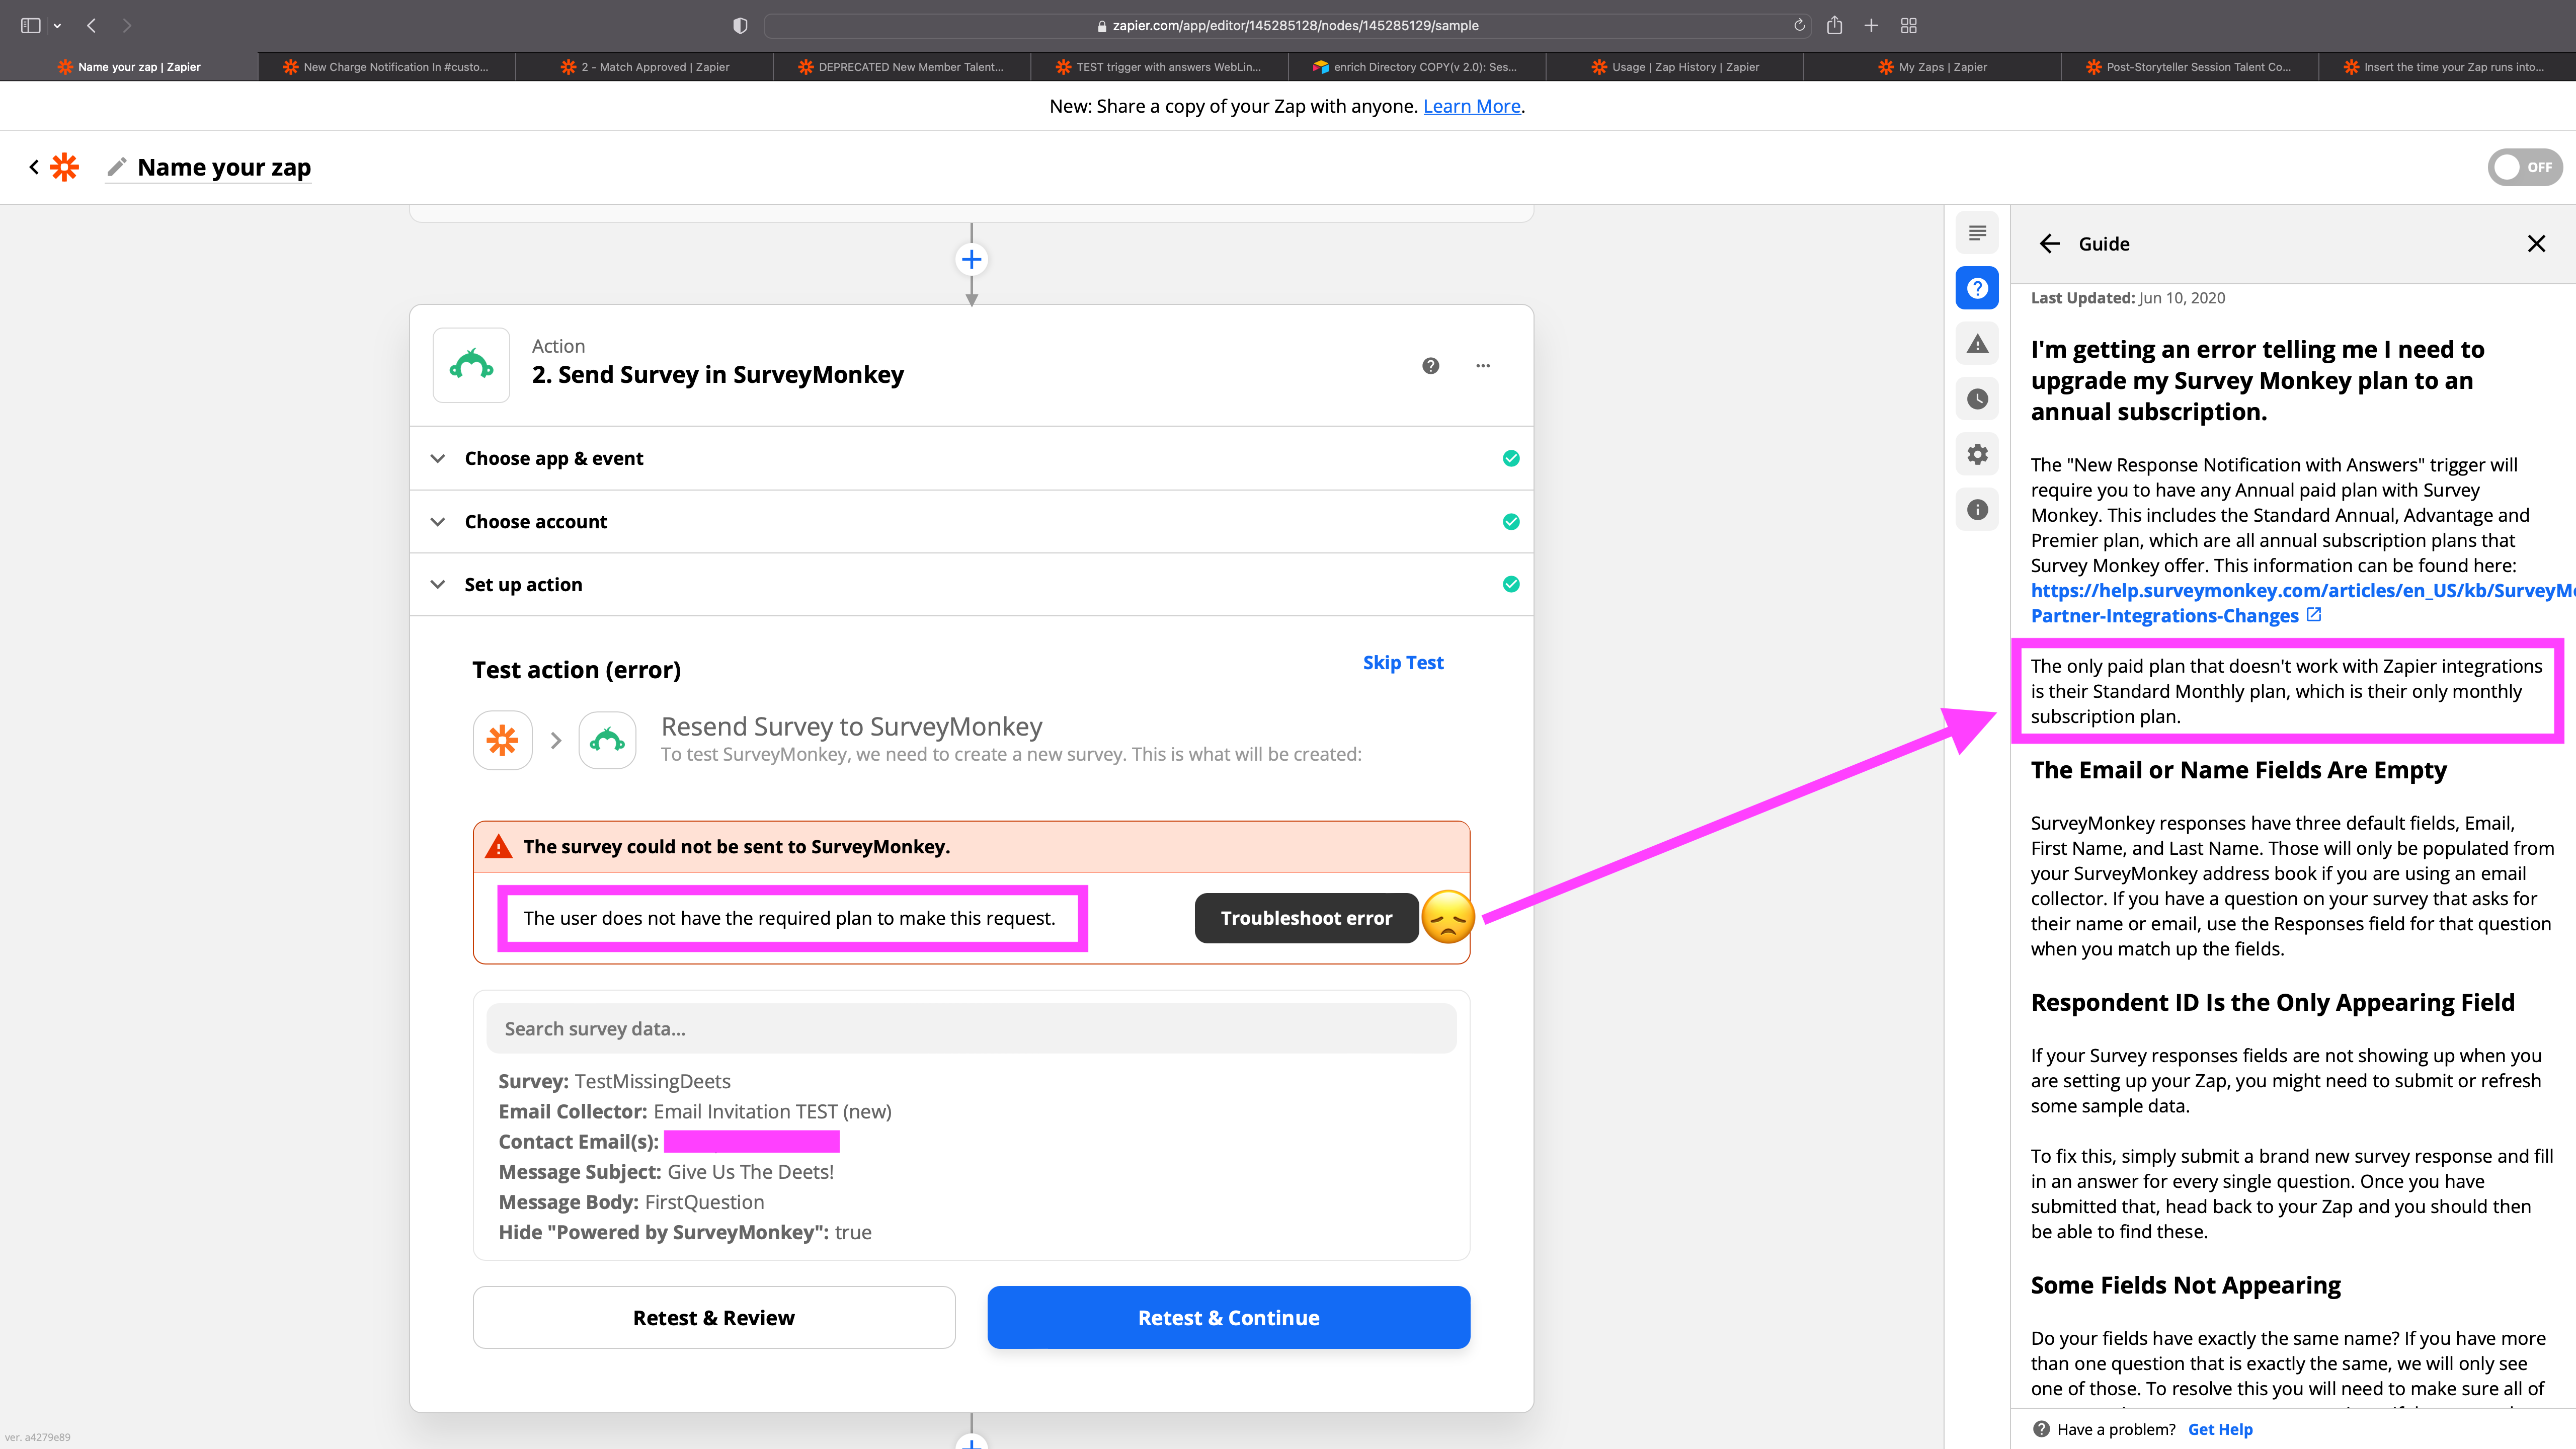Click the orange Zapier logo
Viewport: 2576px width, 1449px height.
(64, 167)
